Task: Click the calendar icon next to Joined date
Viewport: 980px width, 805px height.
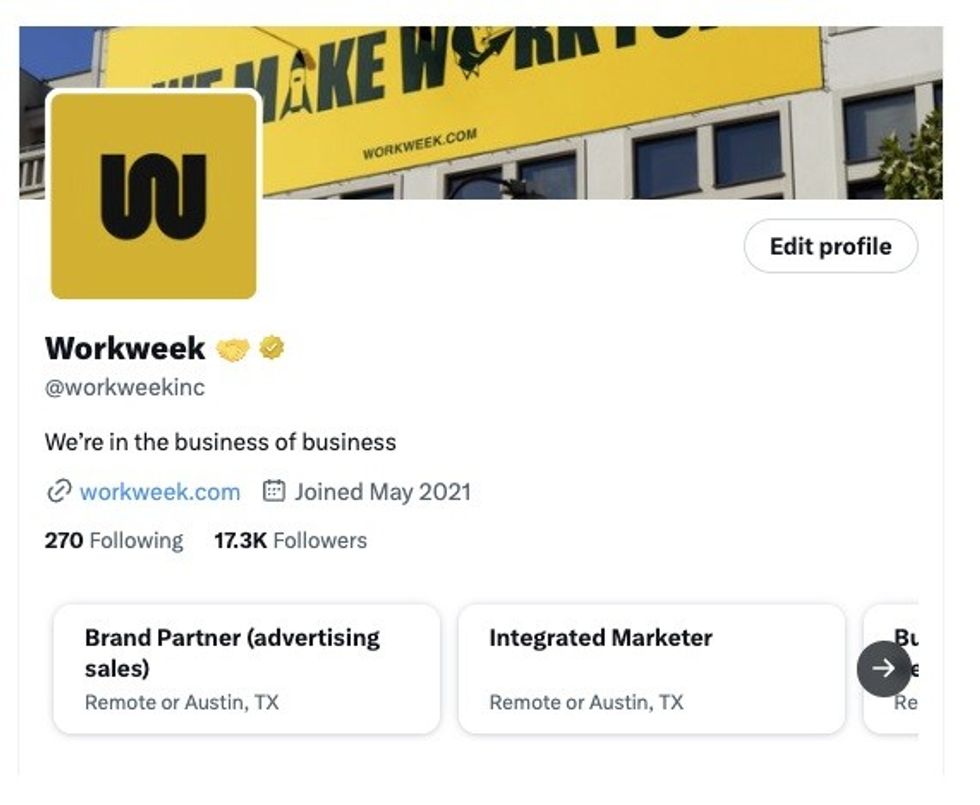Action: (x=274, y=492)
